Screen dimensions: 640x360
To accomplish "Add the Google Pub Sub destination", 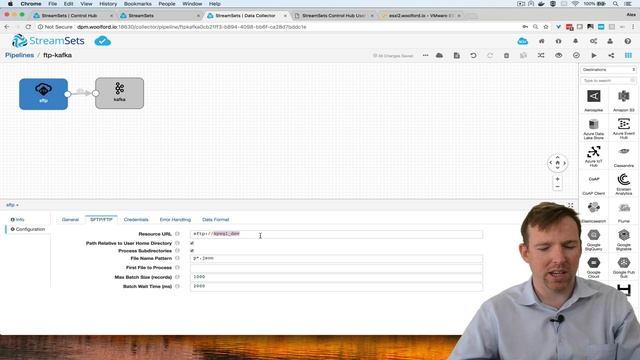I will coord(624,268).
